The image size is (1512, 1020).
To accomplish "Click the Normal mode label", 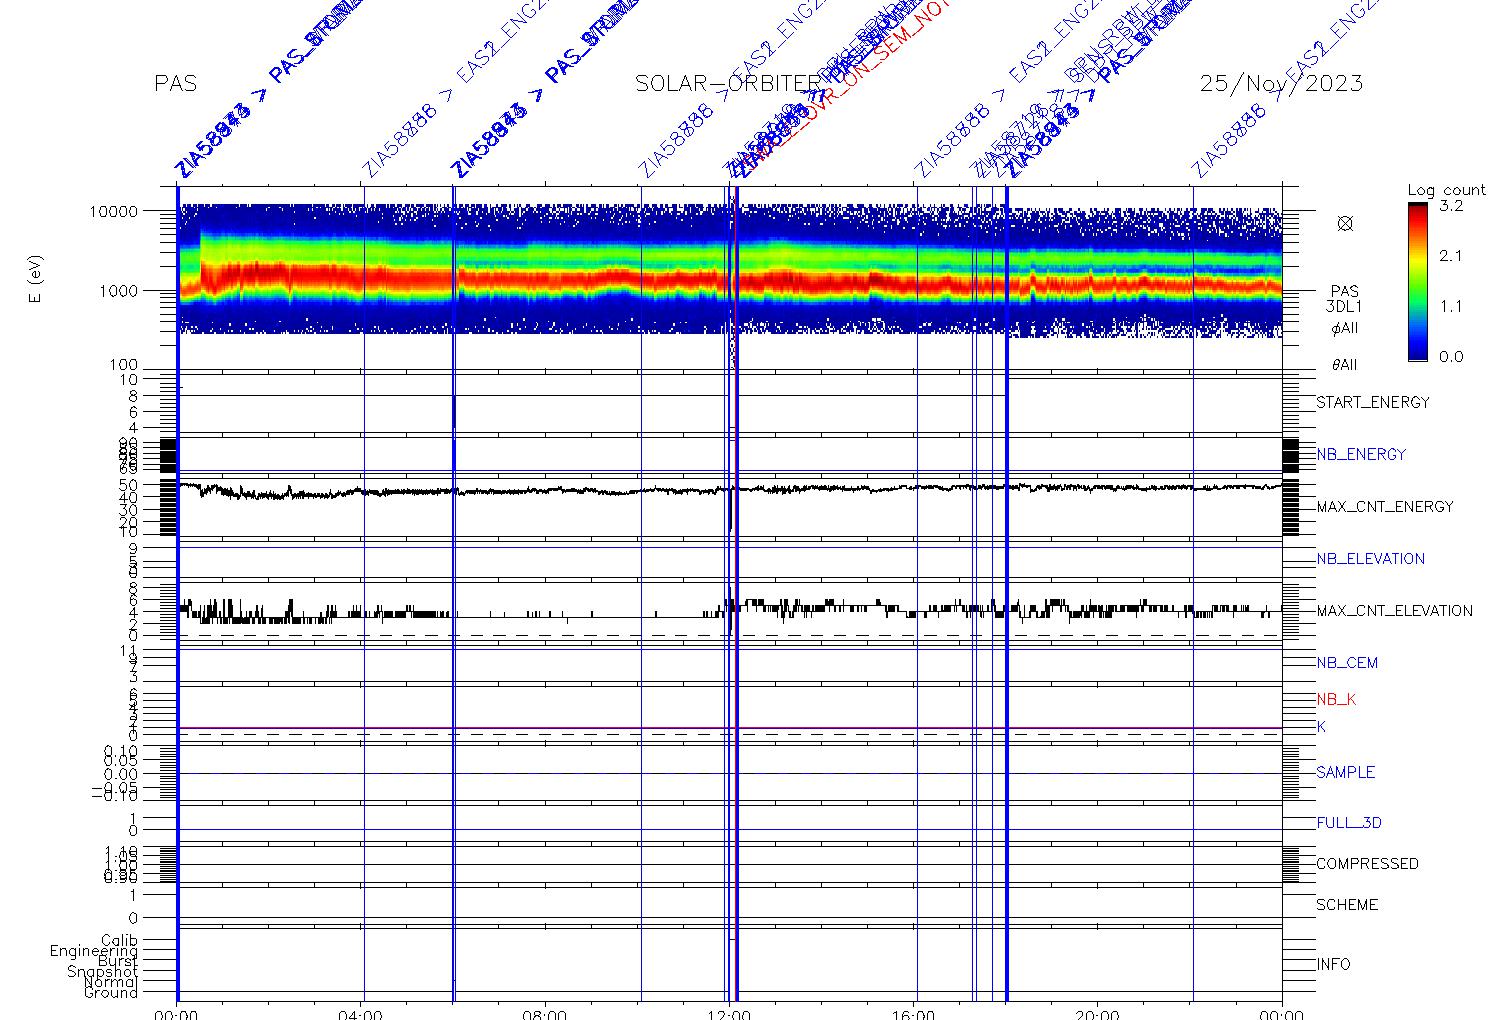I will tap(111, 983).
